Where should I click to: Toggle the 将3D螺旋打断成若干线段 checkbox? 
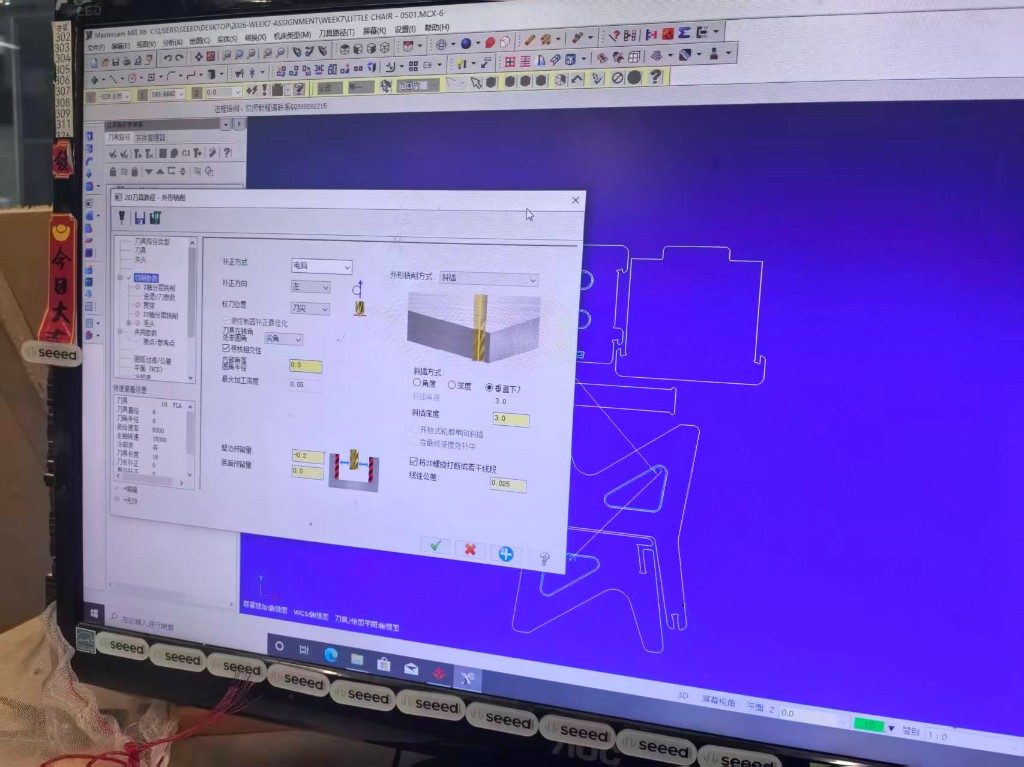pos(413,462)
